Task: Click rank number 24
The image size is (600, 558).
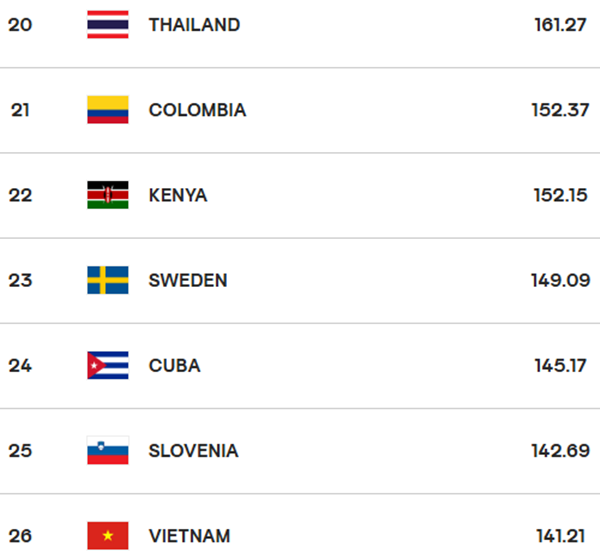Action: pos(20,365)
